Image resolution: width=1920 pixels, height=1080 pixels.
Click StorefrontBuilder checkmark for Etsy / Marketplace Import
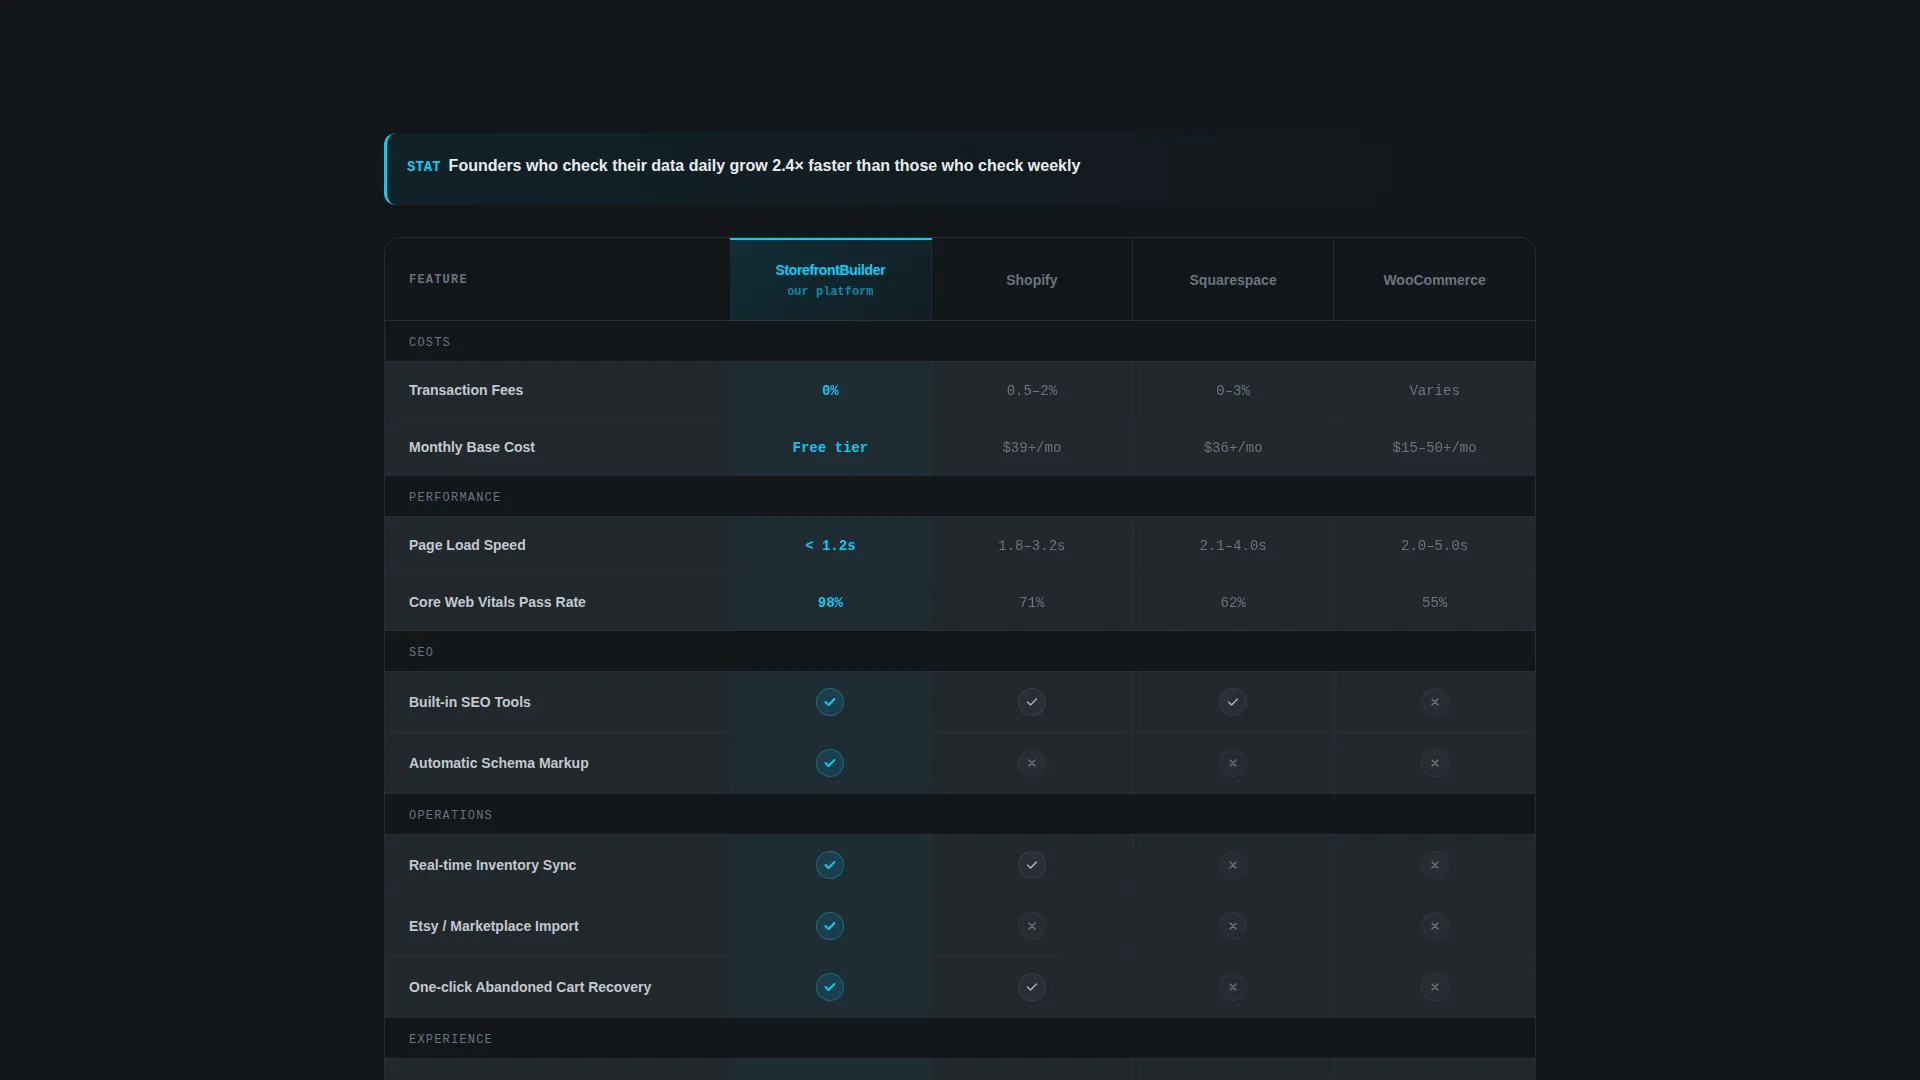point(830,926)
